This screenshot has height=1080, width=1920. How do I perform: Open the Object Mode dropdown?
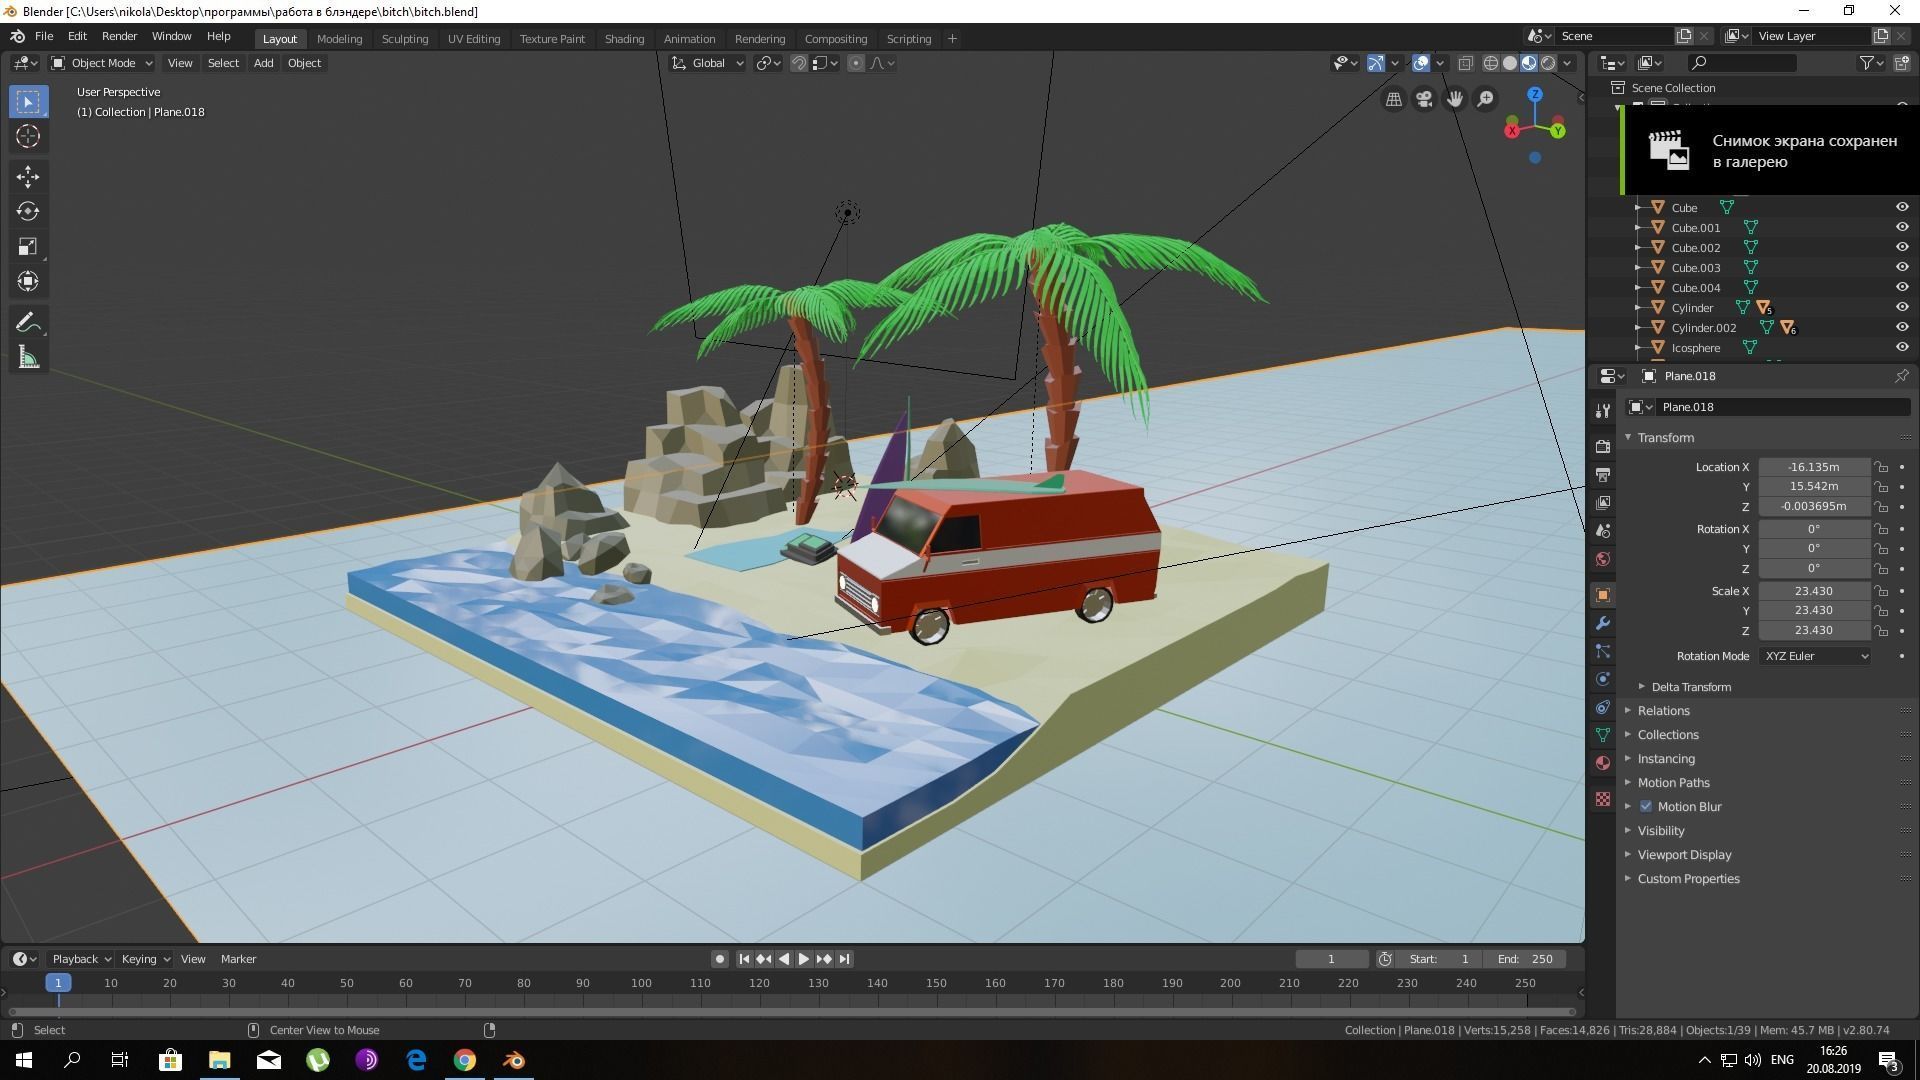pyautogui.click(x=101, y=63)
